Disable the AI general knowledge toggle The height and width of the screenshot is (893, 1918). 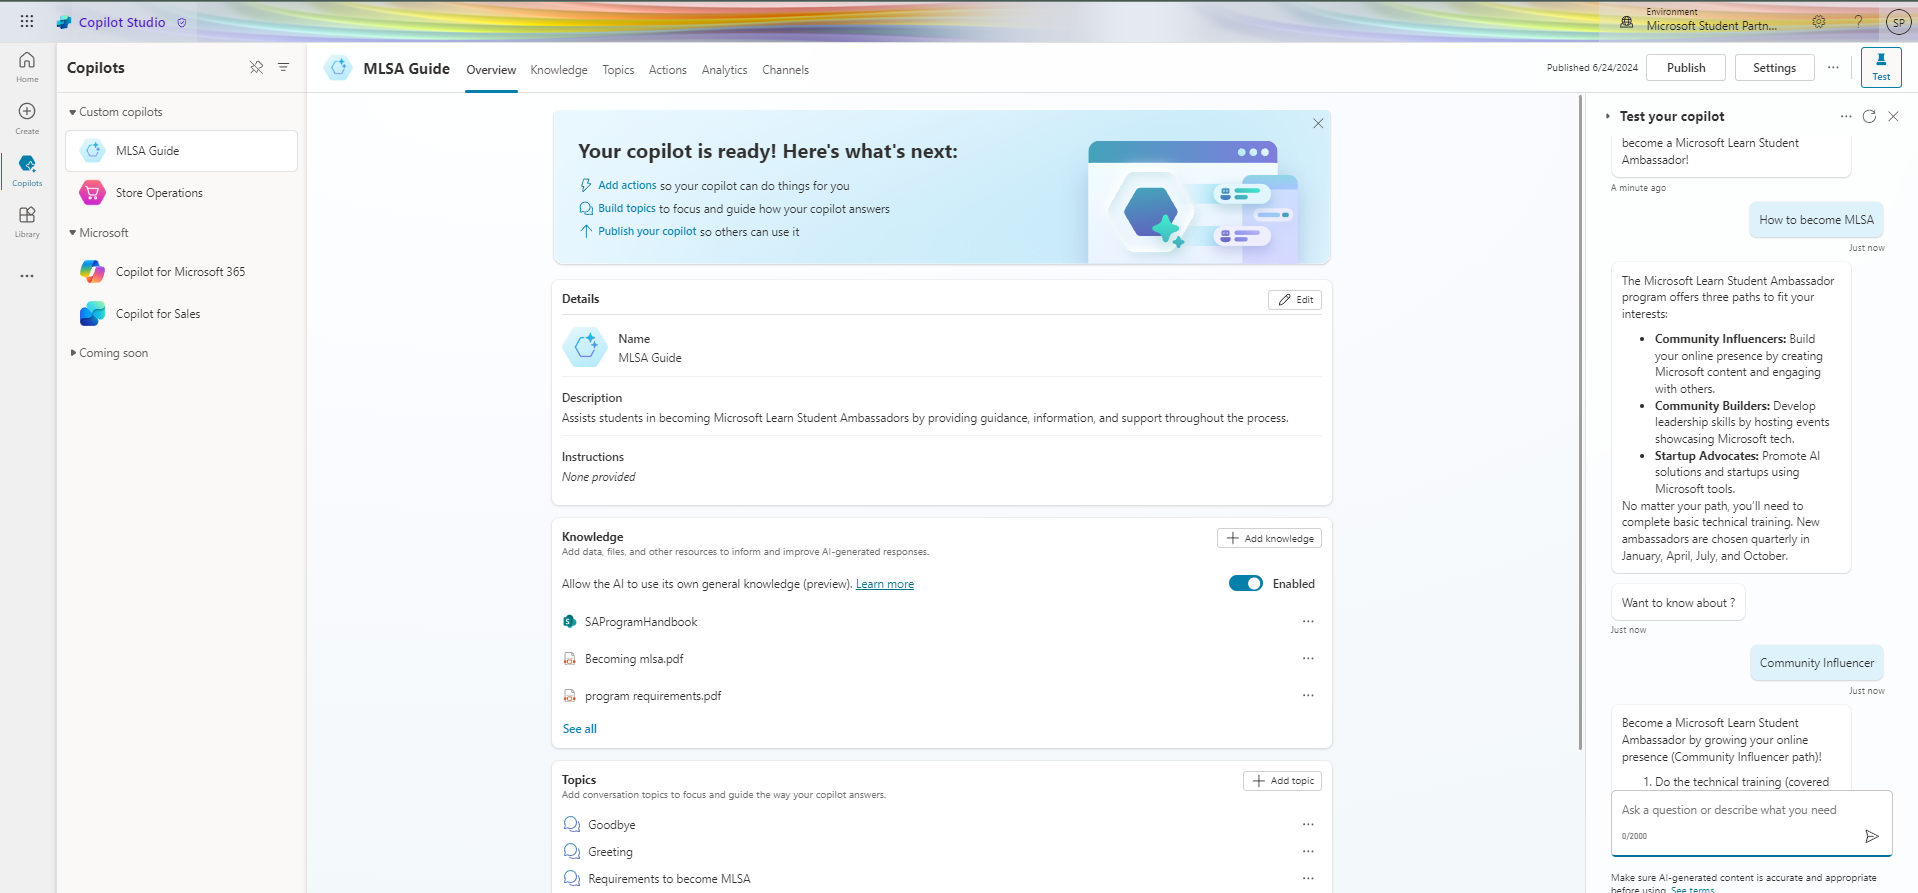coord(1245,584)
